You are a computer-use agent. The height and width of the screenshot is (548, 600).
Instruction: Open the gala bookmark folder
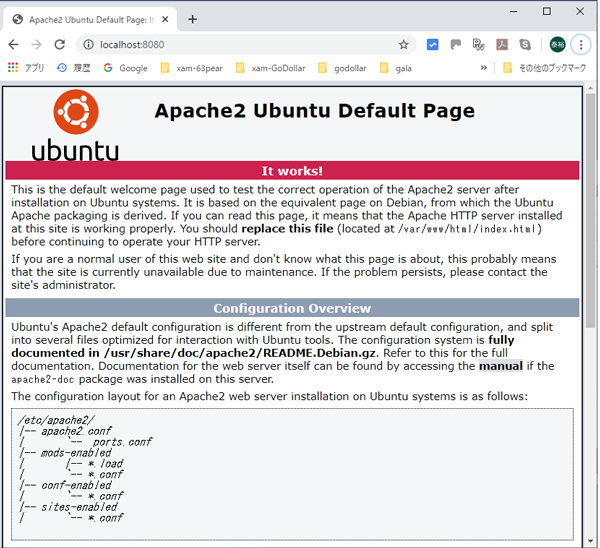pos(396,68)
